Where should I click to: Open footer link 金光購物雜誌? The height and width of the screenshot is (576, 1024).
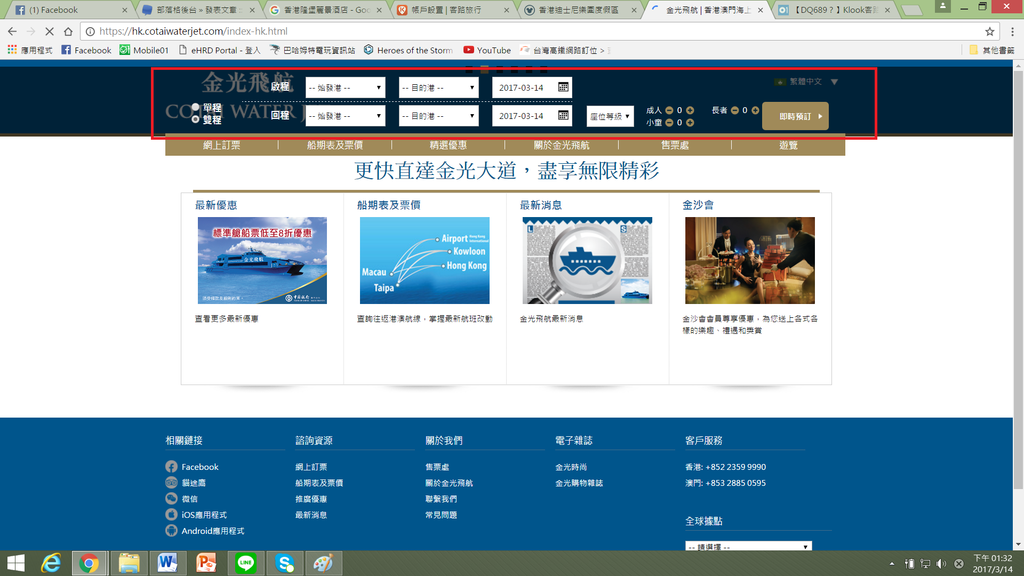(x=579, y=483)
